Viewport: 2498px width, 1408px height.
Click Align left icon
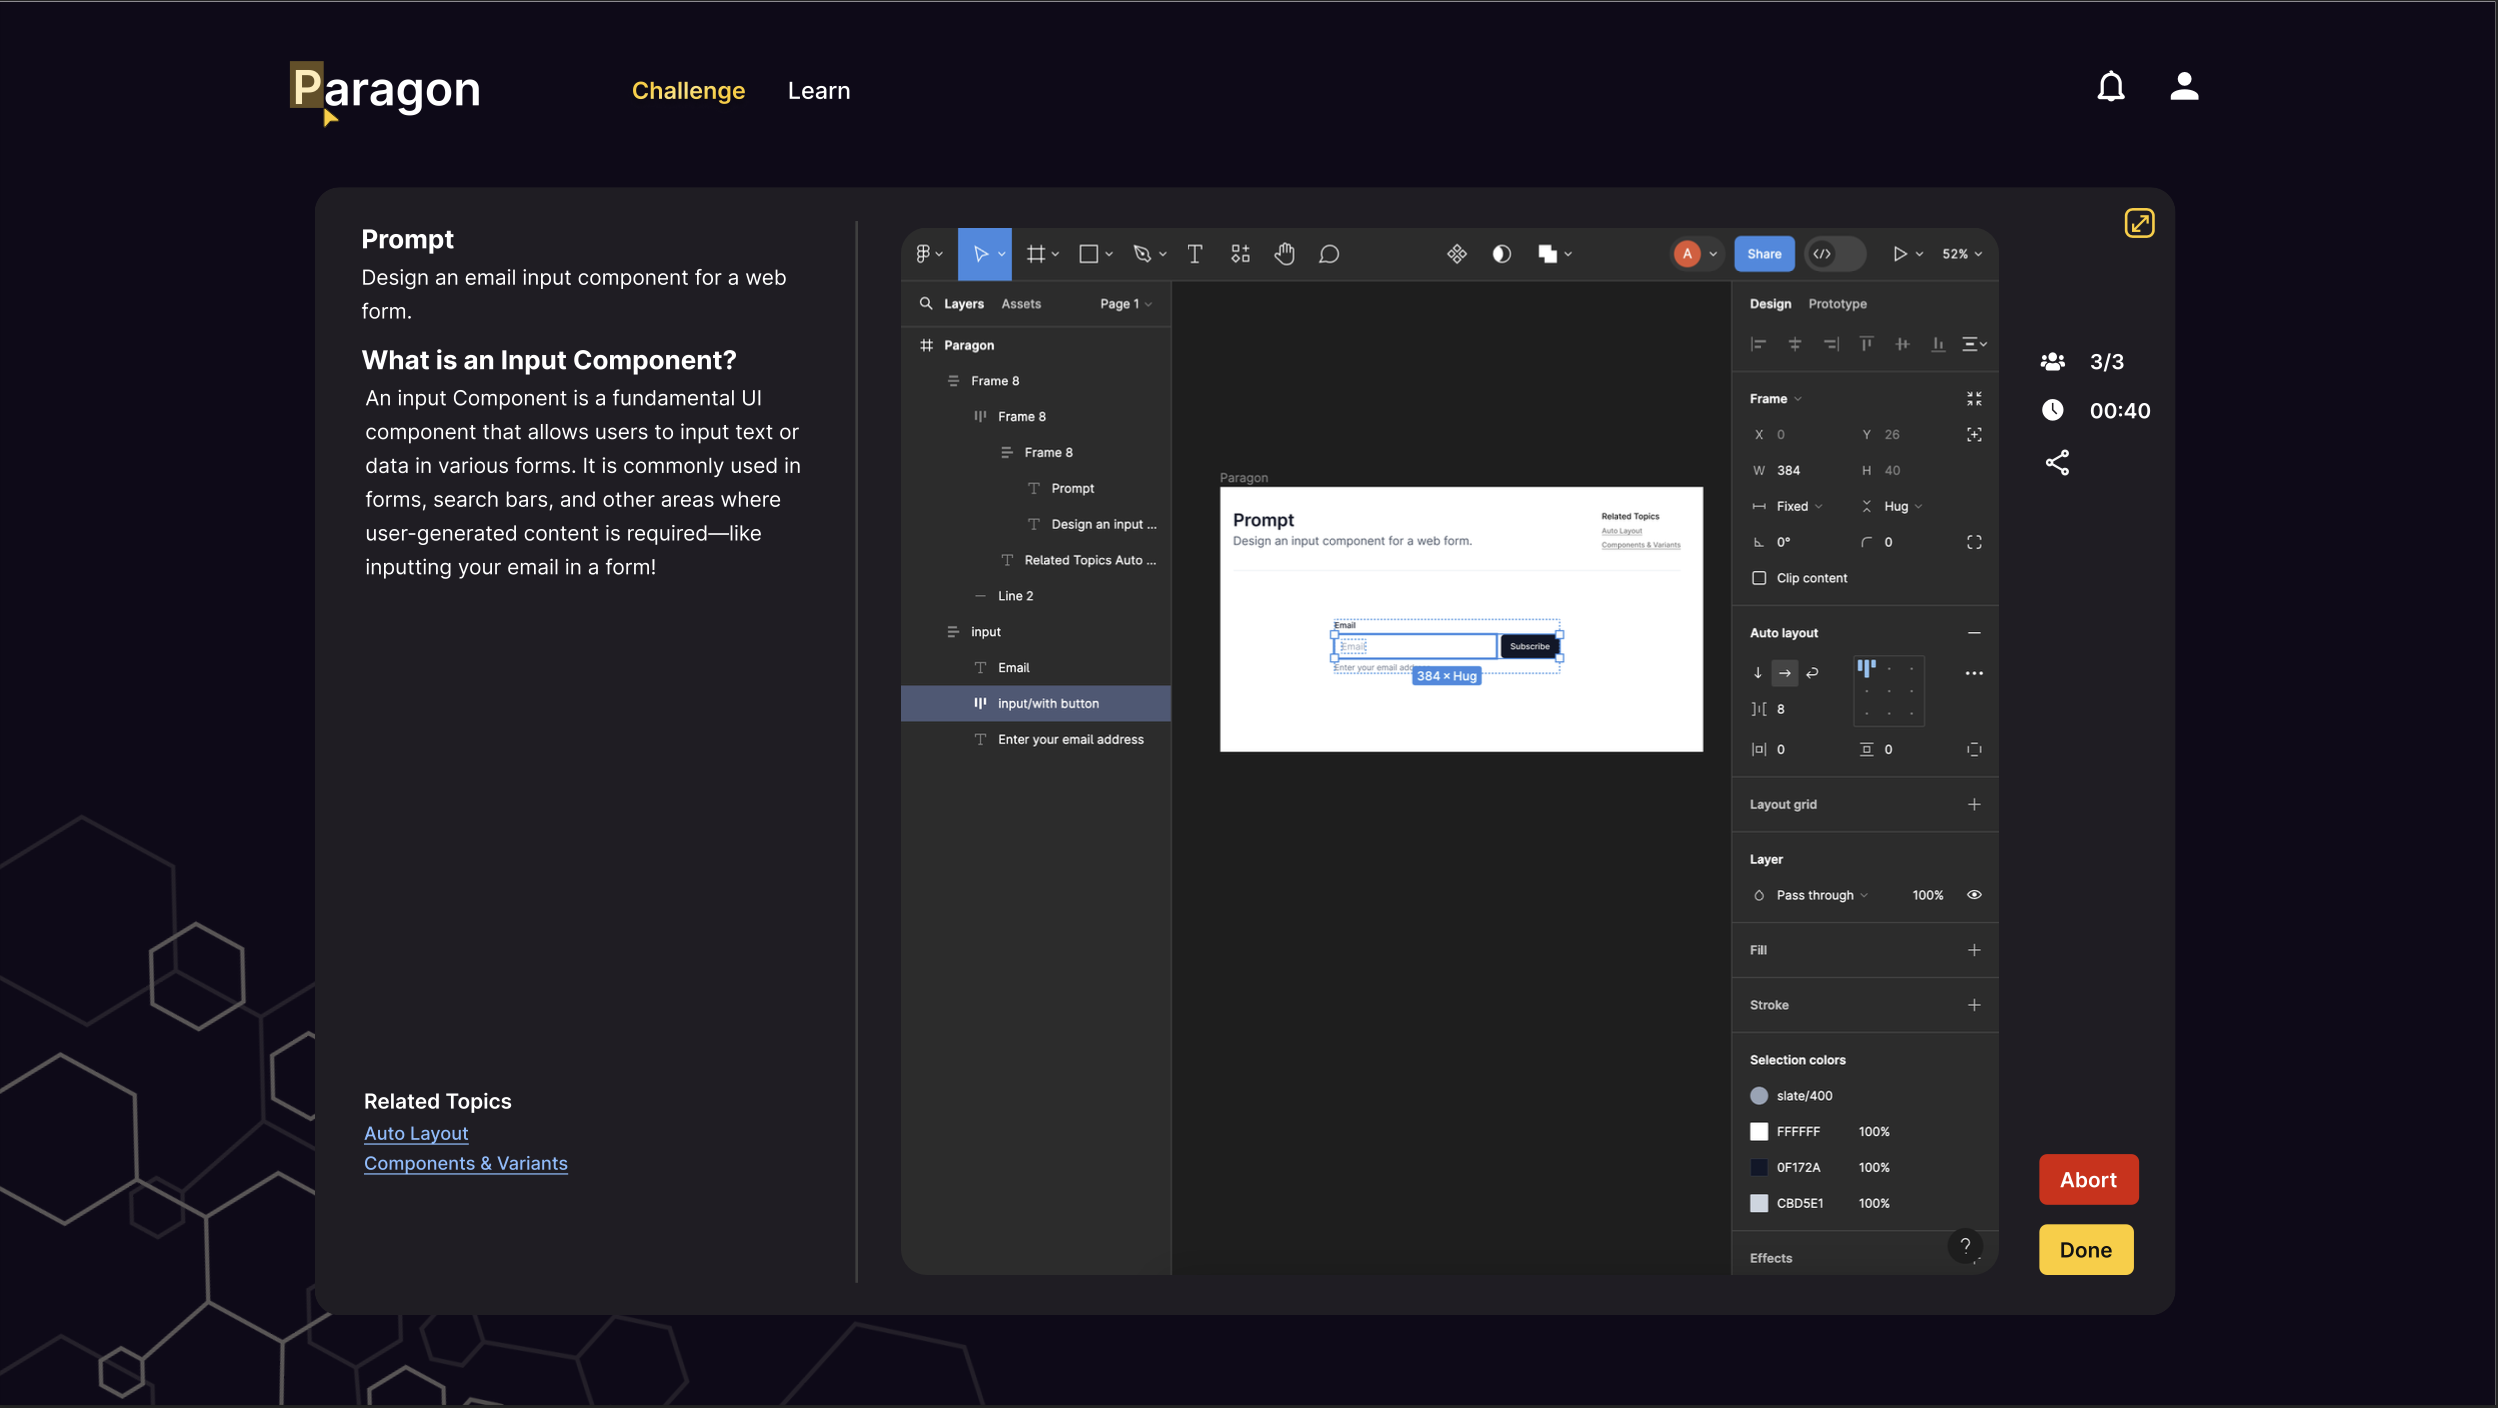(1759, 344)
